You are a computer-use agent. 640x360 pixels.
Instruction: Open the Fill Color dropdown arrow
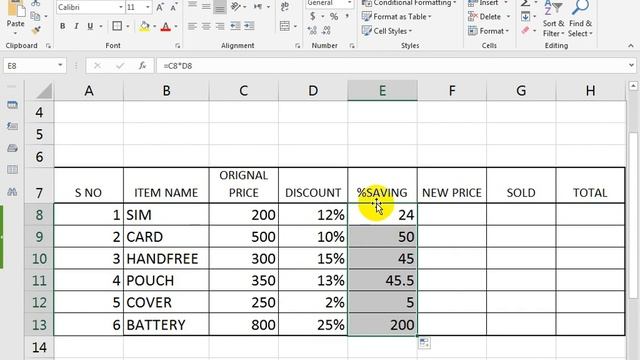[x=154, y=27]
